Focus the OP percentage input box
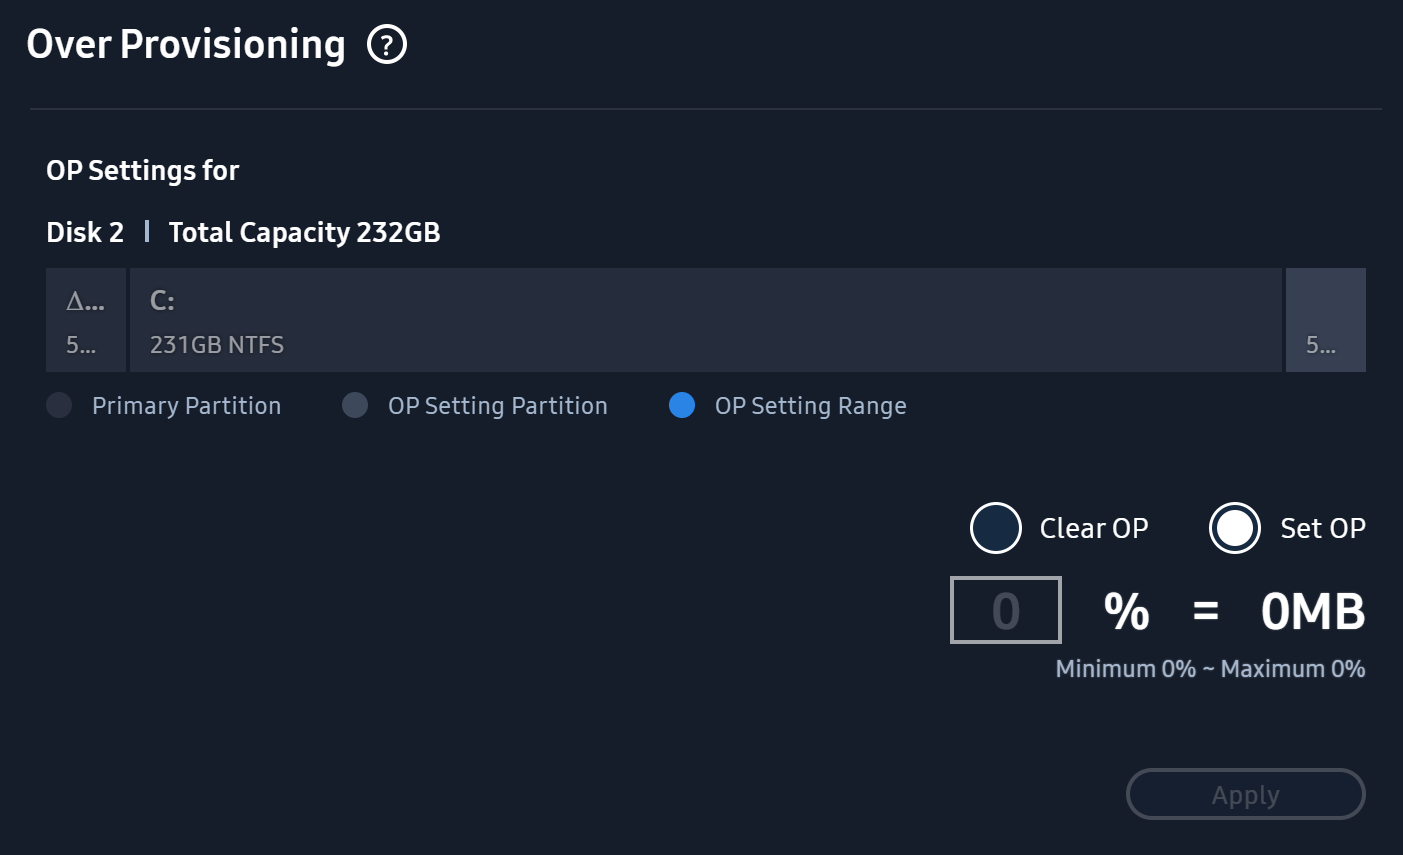The width and height of the screenshot is (1403, 855). [x=1006, y=610]
